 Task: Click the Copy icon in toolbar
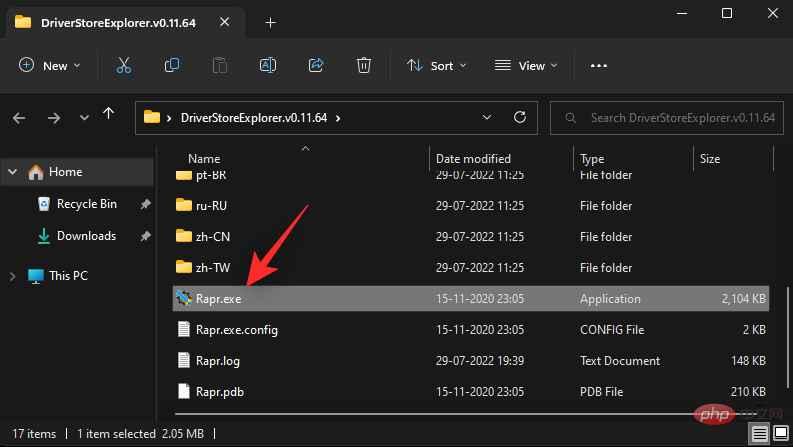coord(172,65)
